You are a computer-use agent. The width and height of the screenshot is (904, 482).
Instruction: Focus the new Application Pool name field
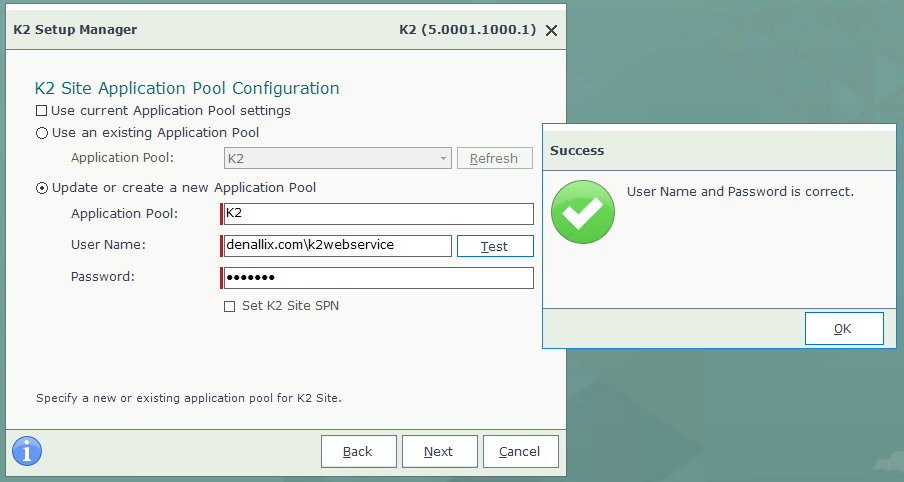pyautogui.click(x=377, y=213)
